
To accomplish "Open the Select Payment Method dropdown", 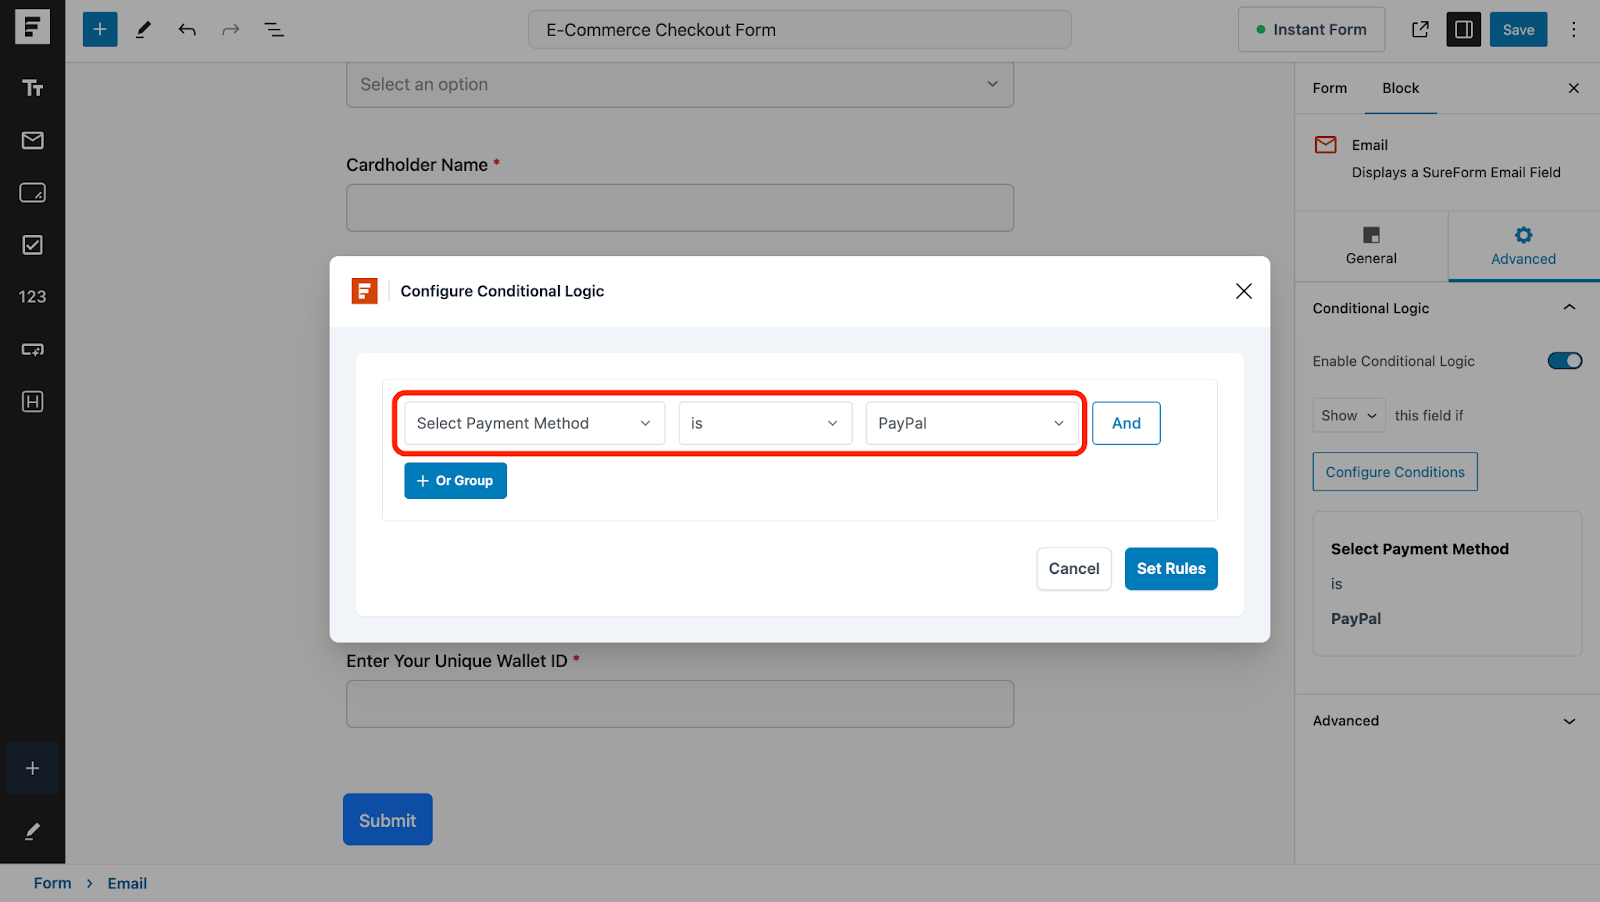I will [534, 423].
